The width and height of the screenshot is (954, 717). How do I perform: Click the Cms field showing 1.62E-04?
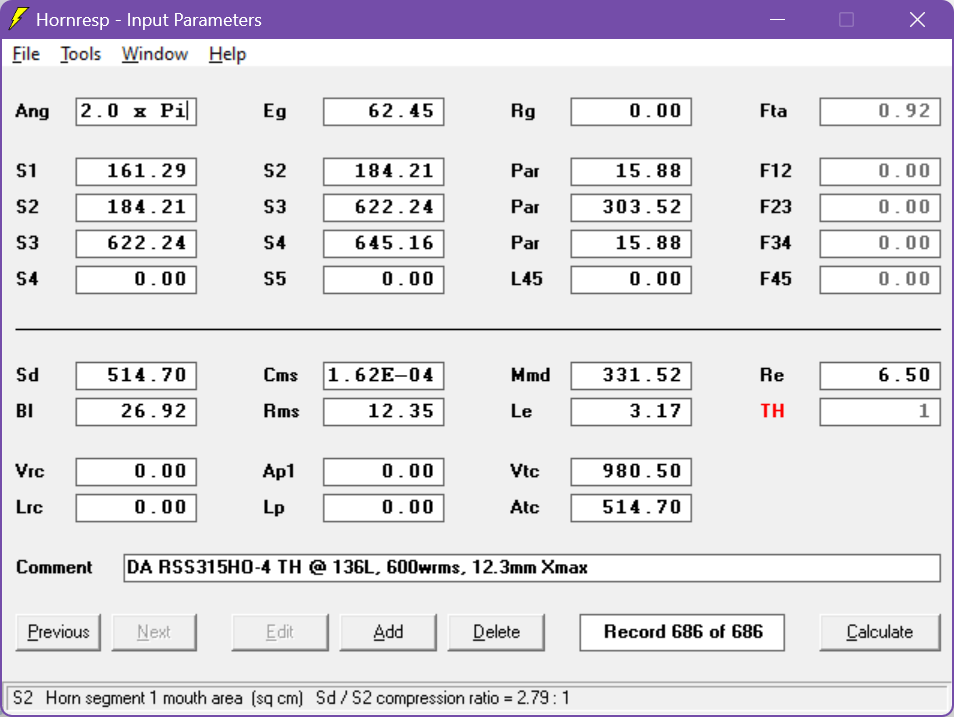pos(384,376)
